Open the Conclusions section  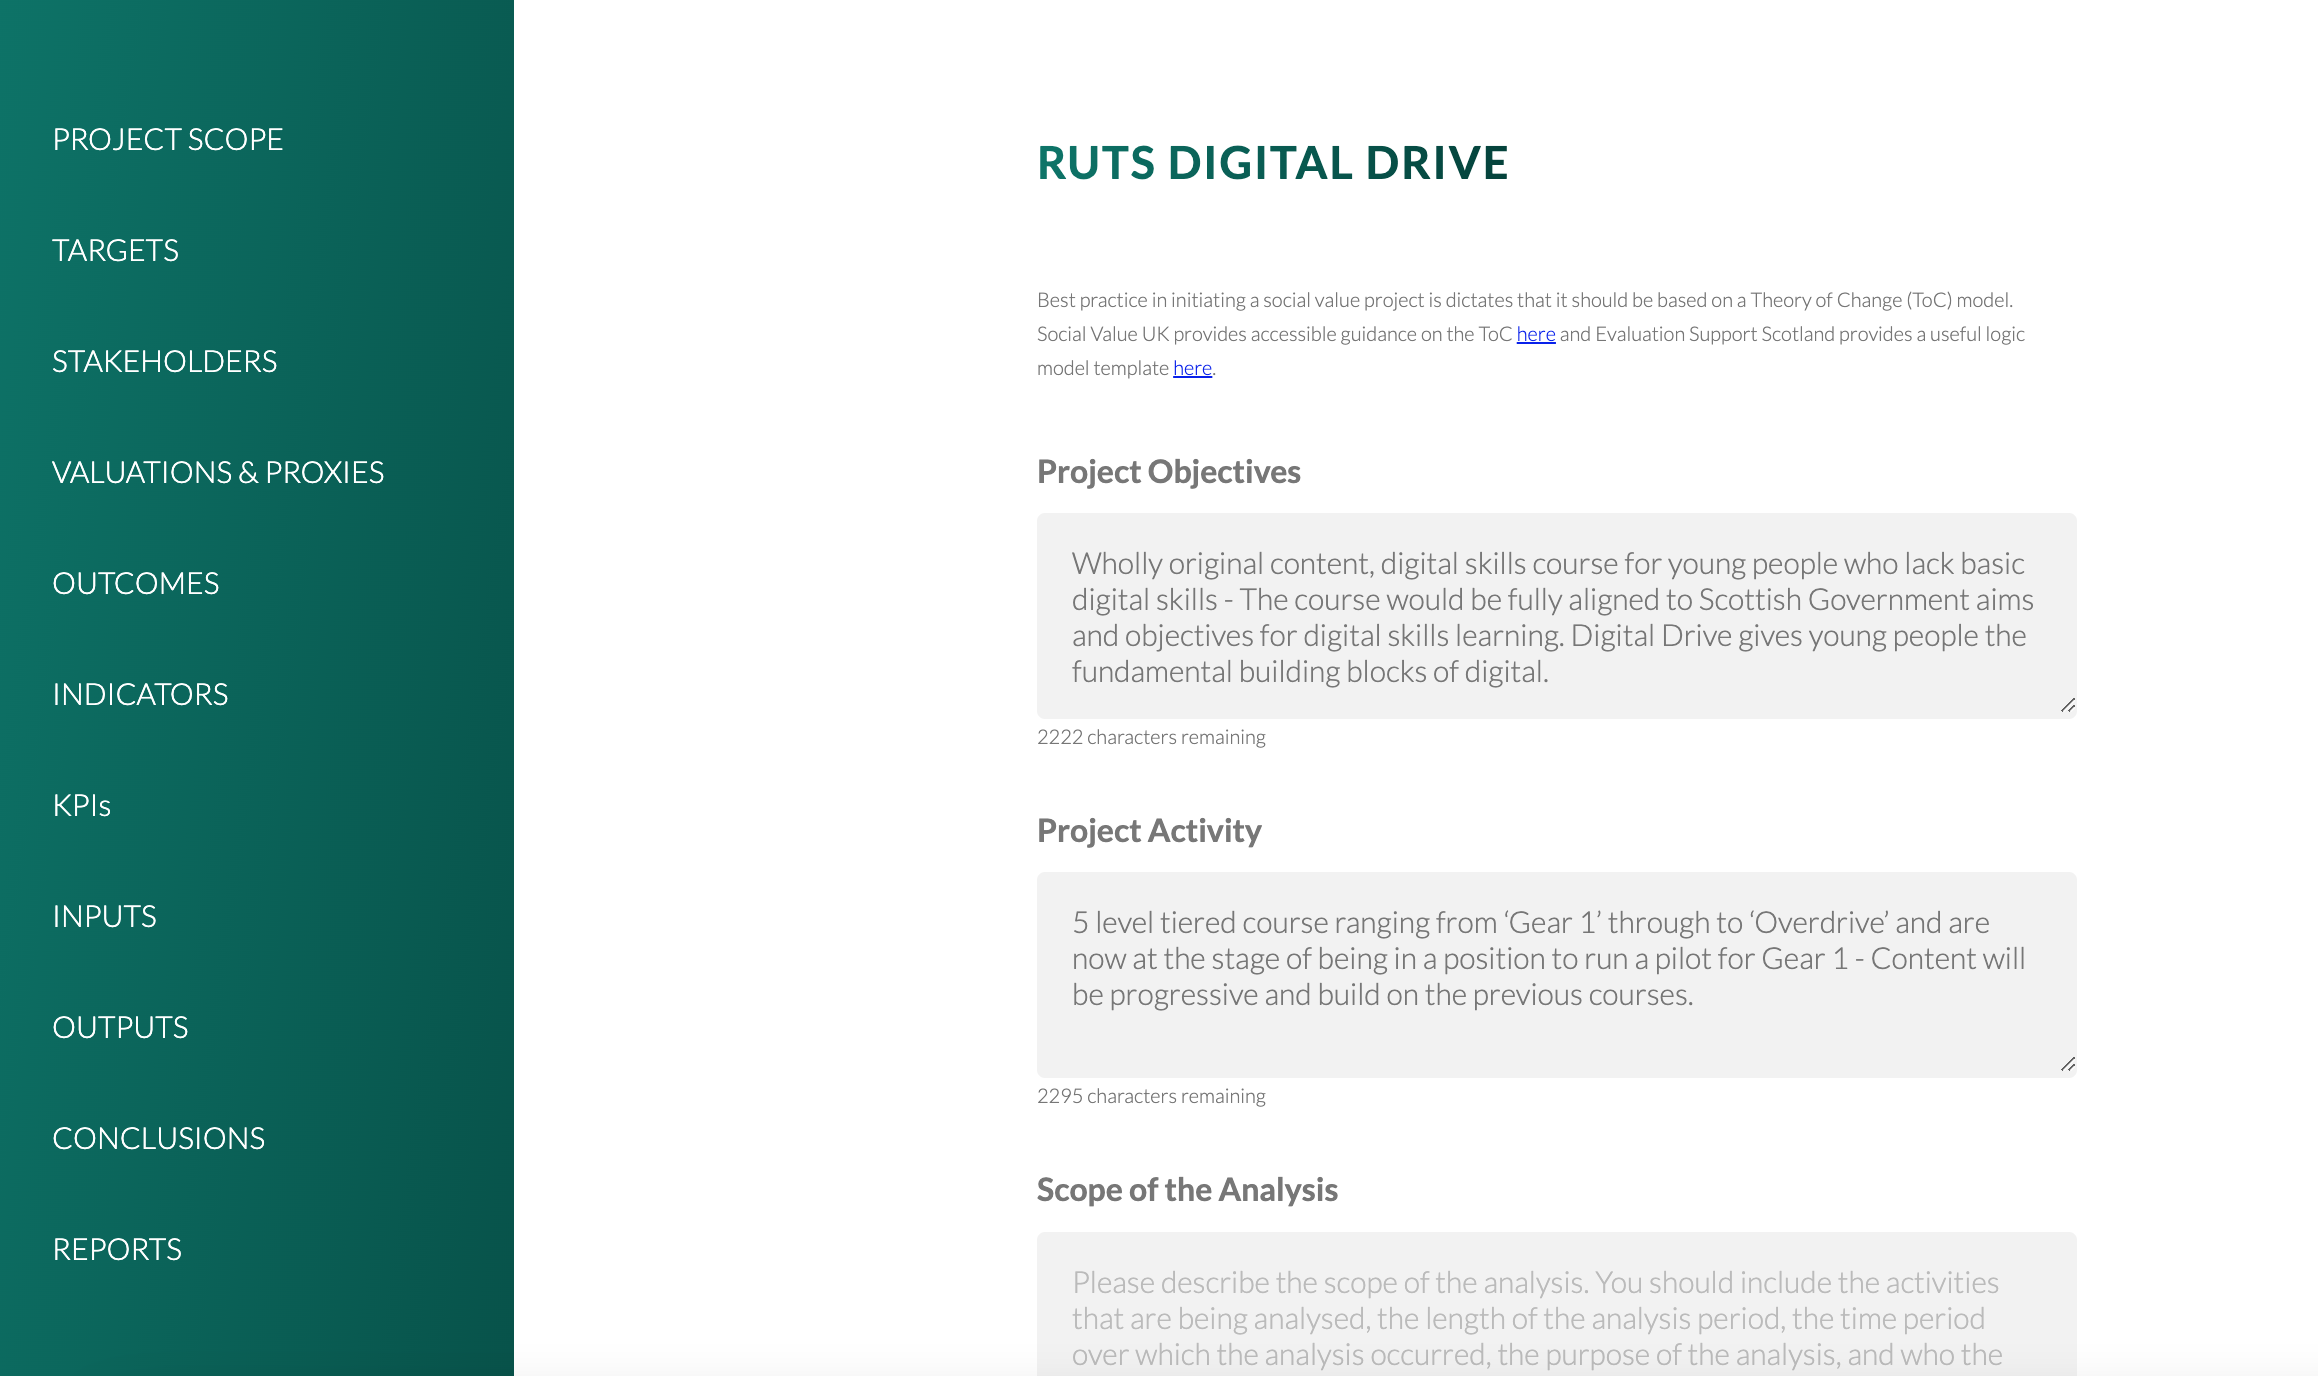[x=159, y=1138]
